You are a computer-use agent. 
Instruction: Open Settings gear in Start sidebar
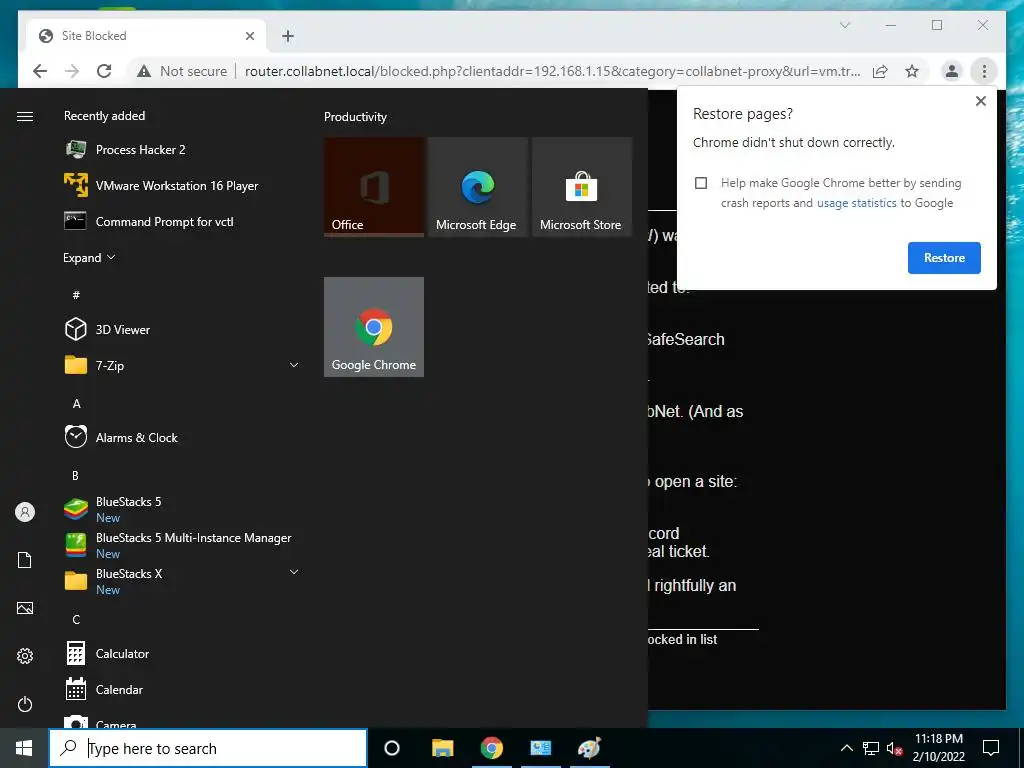pyautogui.click(x=25, y=656)
